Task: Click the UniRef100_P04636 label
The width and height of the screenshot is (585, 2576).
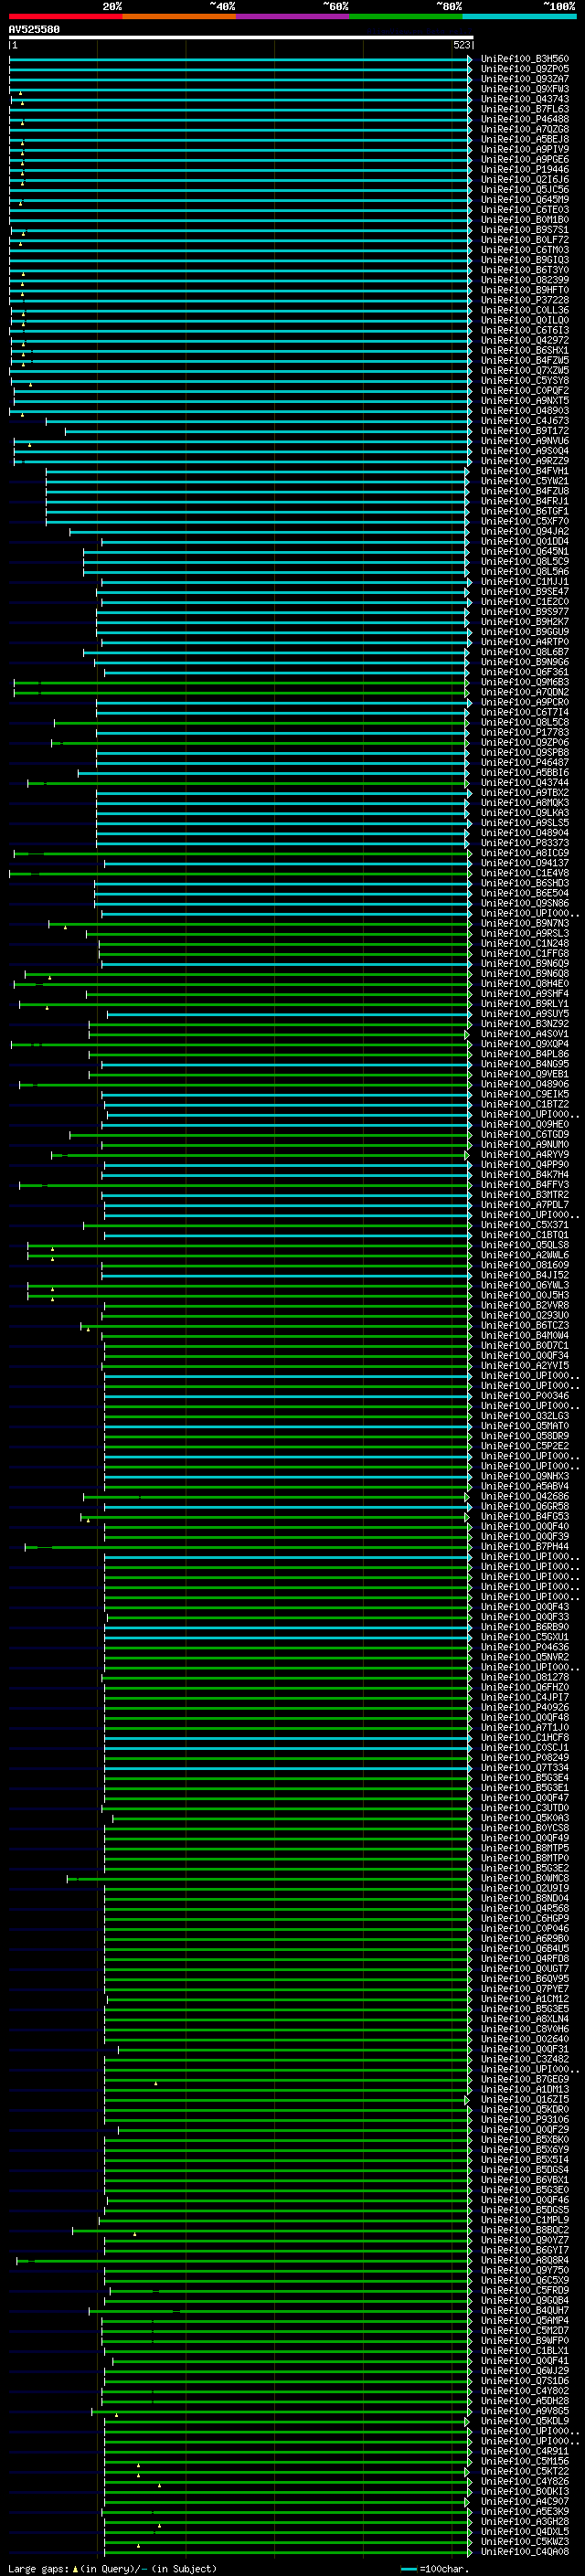Action: click(x=524, y=1647)
